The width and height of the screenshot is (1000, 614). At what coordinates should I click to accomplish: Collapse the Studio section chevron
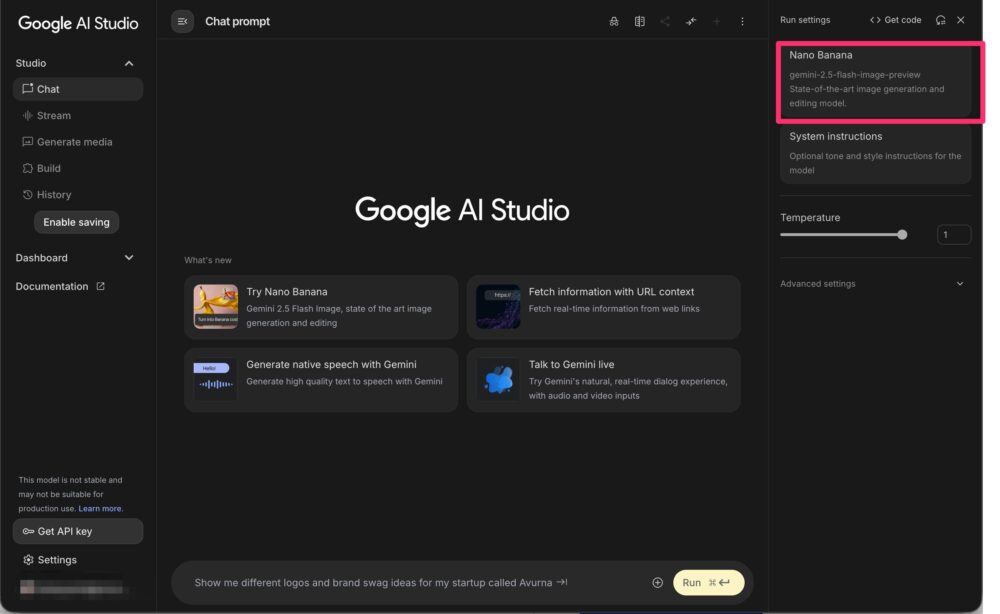pos(129,63)
